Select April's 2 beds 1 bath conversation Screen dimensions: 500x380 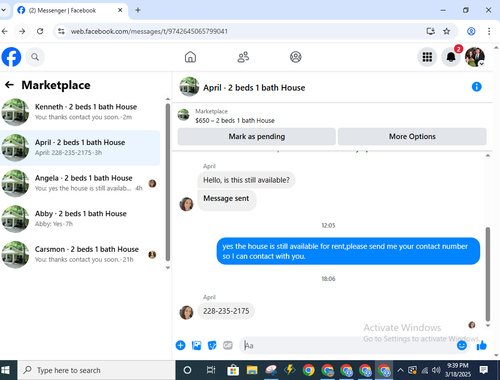80,148
